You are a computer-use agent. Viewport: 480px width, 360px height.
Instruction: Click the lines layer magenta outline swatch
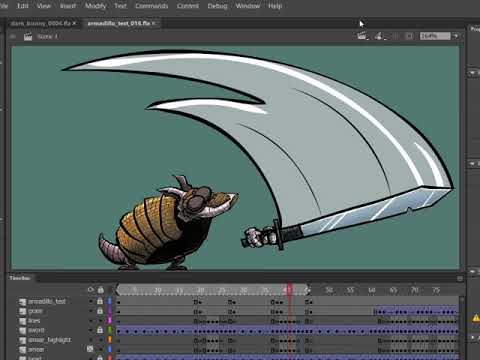(109, 321)
